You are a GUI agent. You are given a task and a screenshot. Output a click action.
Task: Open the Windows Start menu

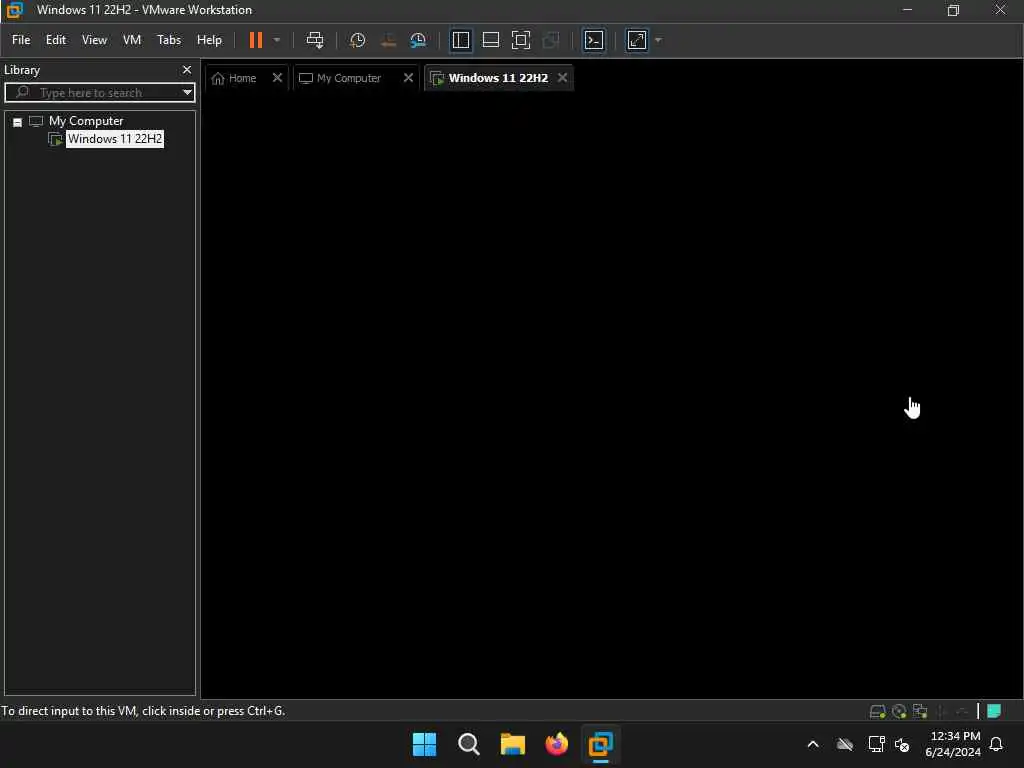click(424, 744)
